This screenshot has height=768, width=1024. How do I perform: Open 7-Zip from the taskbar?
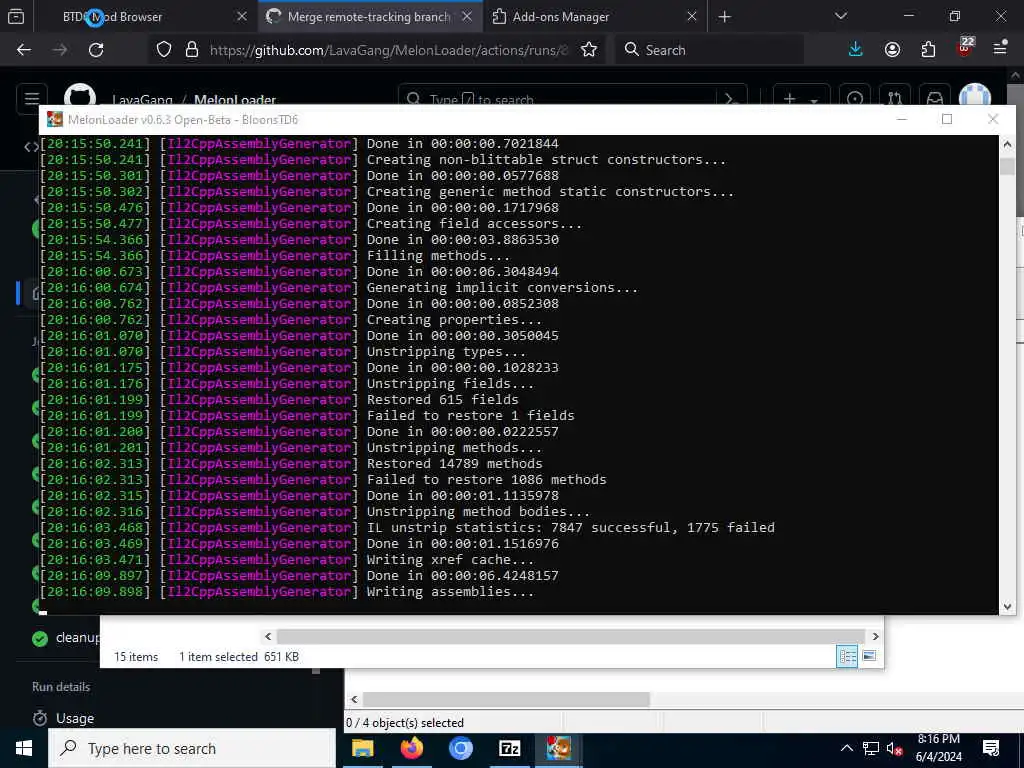tap(509, 748)
